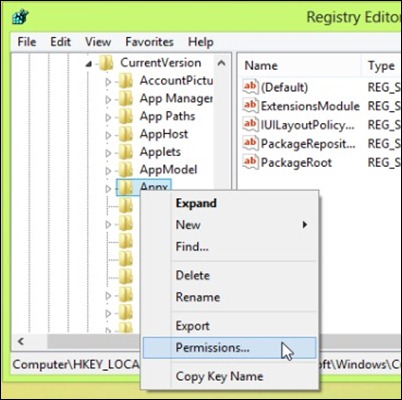Select the ExtensionsModule value name
This screenshot has width=402, height=400.
(310, 106)
